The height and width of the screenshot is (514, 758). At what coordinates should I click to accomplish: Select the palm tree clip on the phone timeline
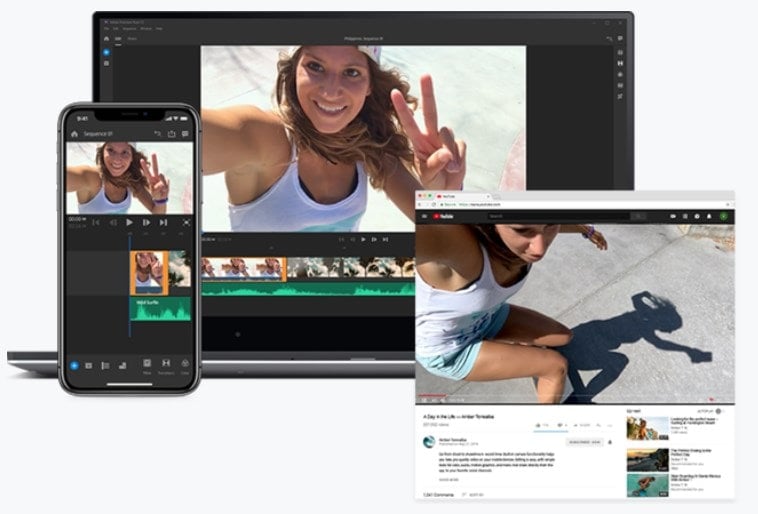180,269
